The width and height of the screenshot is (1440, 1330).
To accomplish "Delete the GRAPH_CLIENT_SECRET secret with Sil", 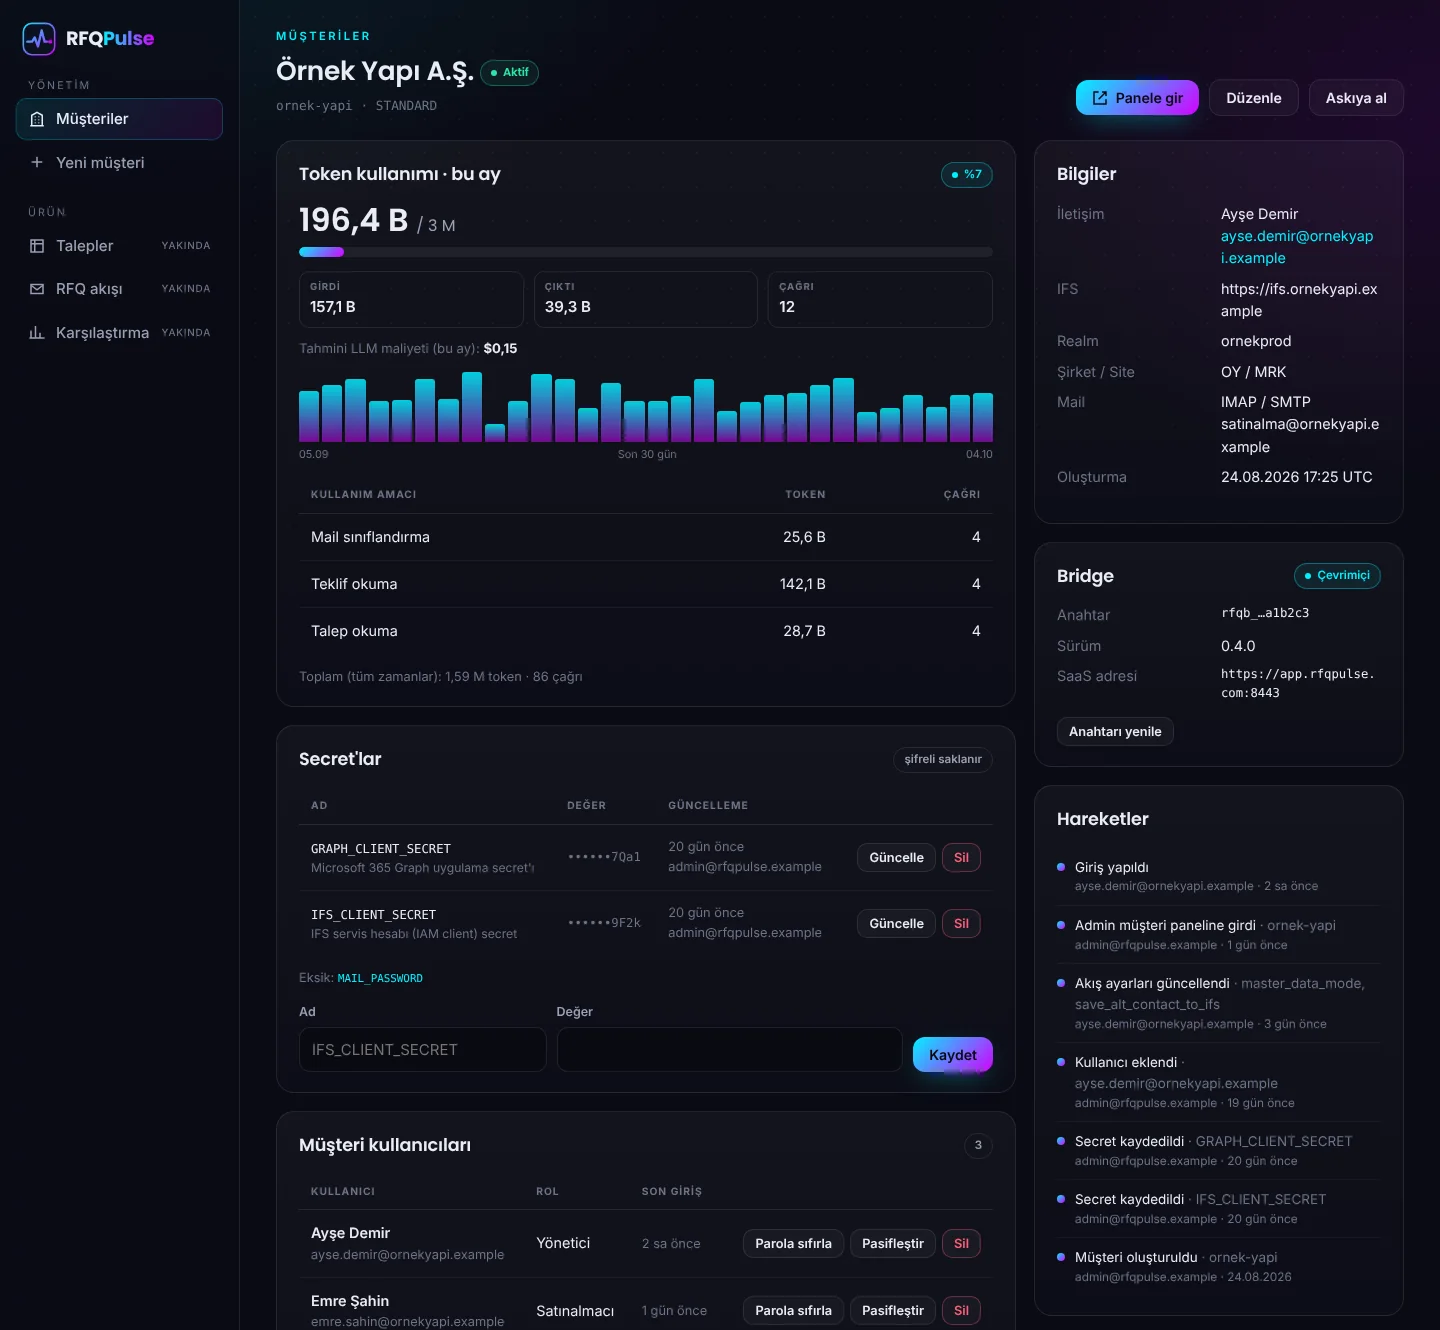I will click(x=961, y=858).
